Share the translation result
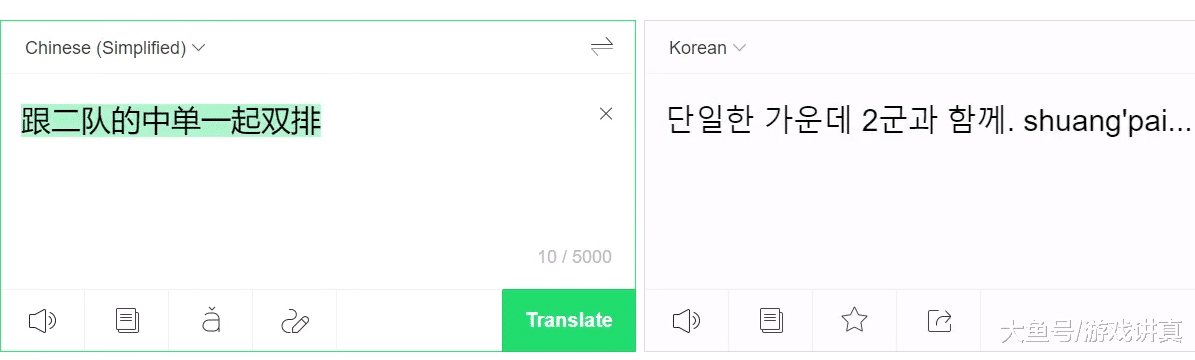This screenshot has height=360, width=1195. coord(939,320)
